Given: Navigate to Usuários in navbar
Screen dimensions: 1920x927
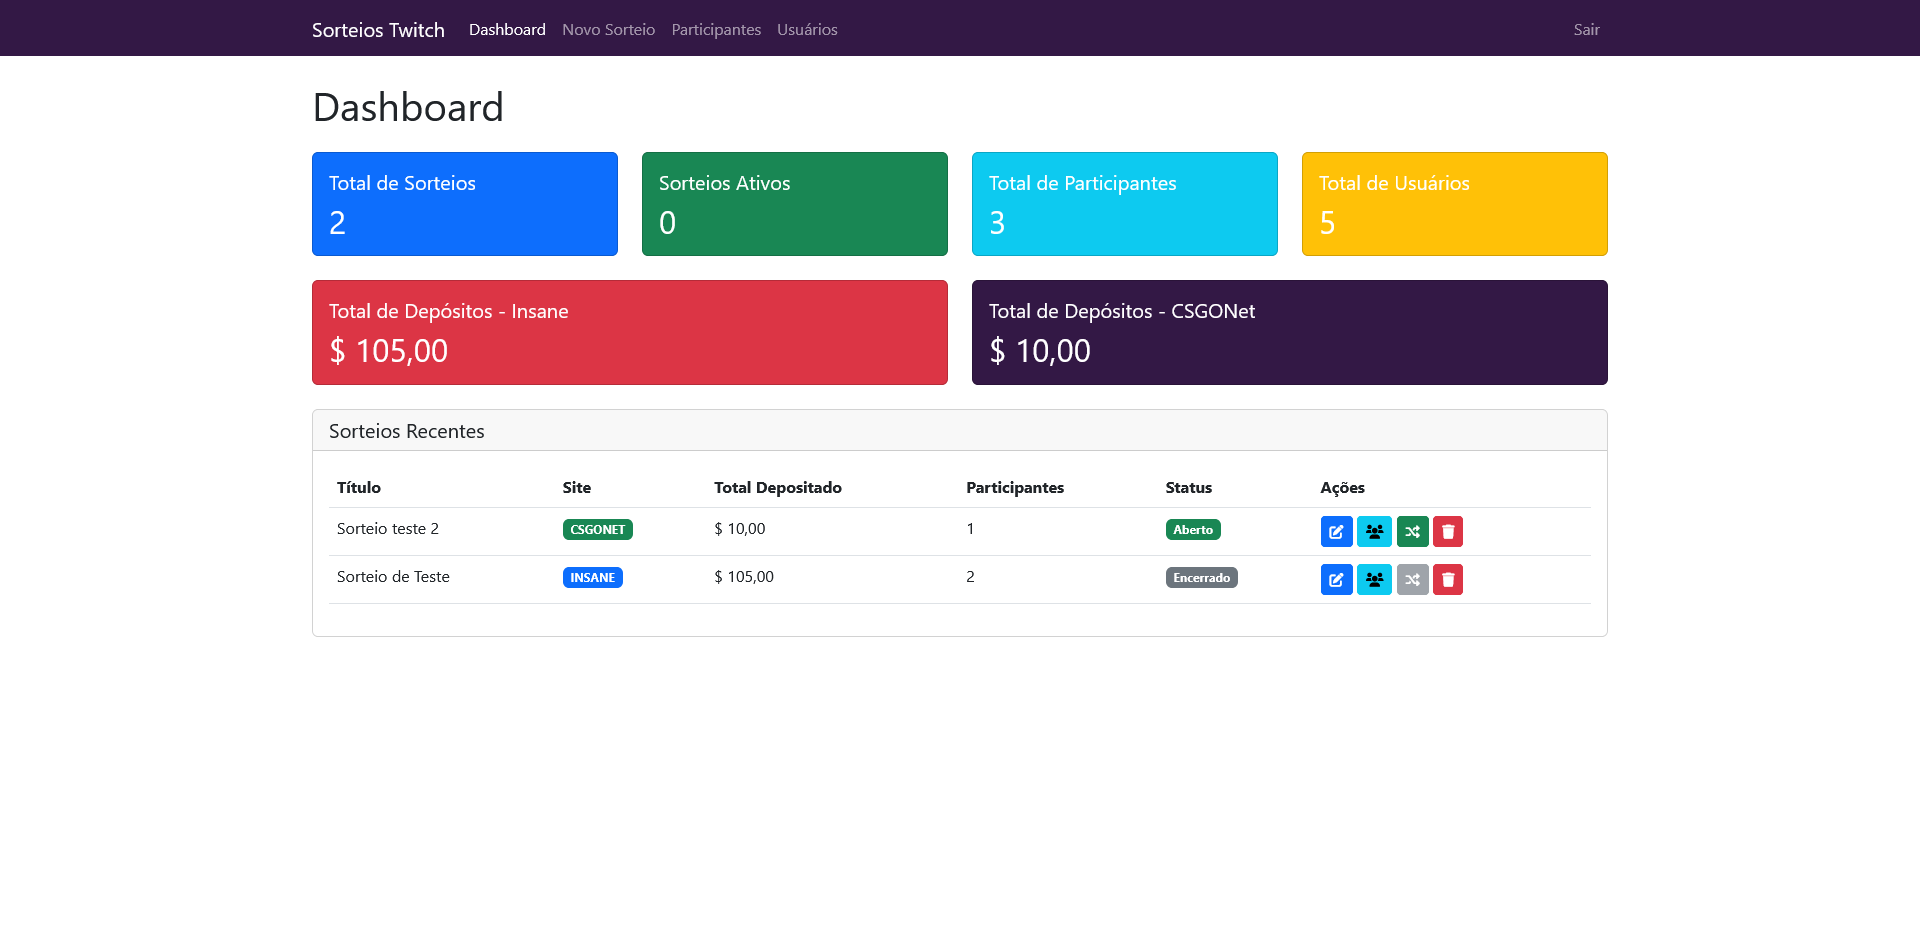Looking at the screenshot, I should 807,30.
